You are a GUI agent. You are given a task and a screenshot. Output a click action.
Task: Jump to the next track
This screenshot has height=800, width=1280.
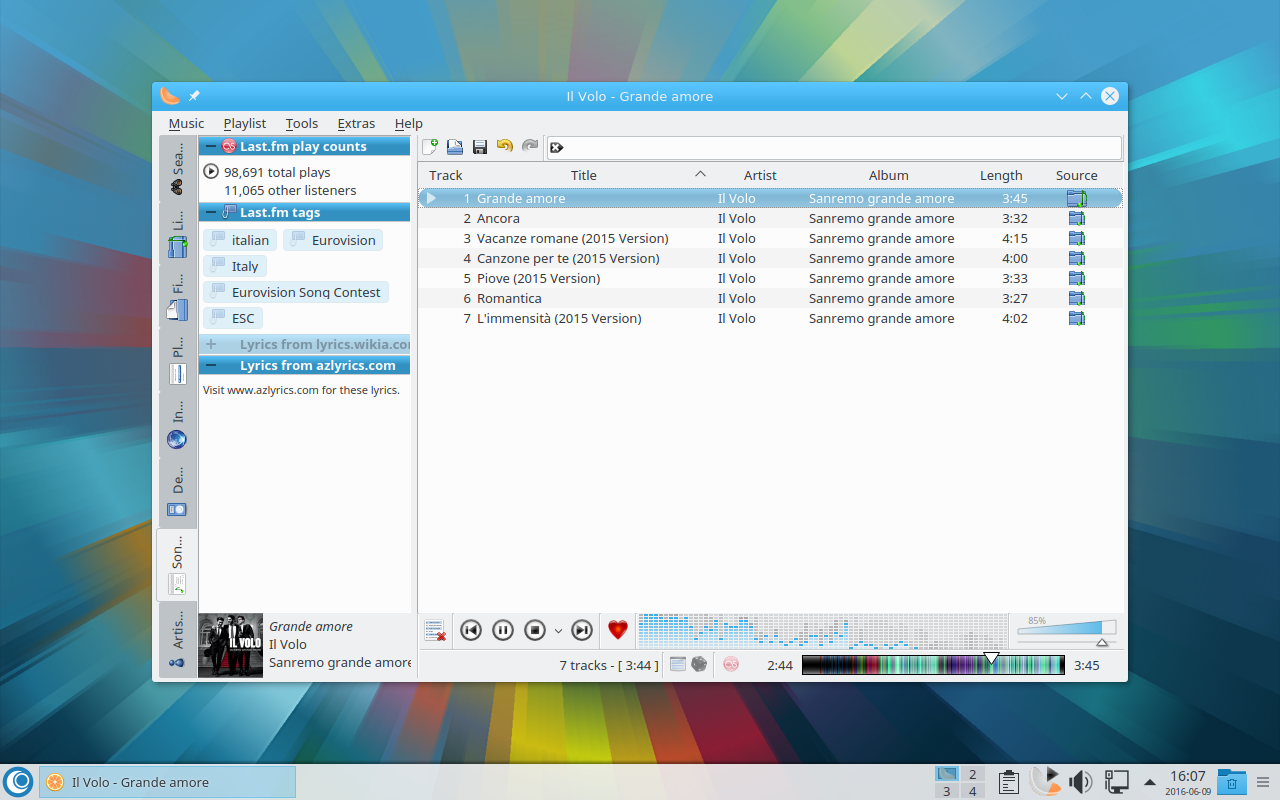coord(582,630)
